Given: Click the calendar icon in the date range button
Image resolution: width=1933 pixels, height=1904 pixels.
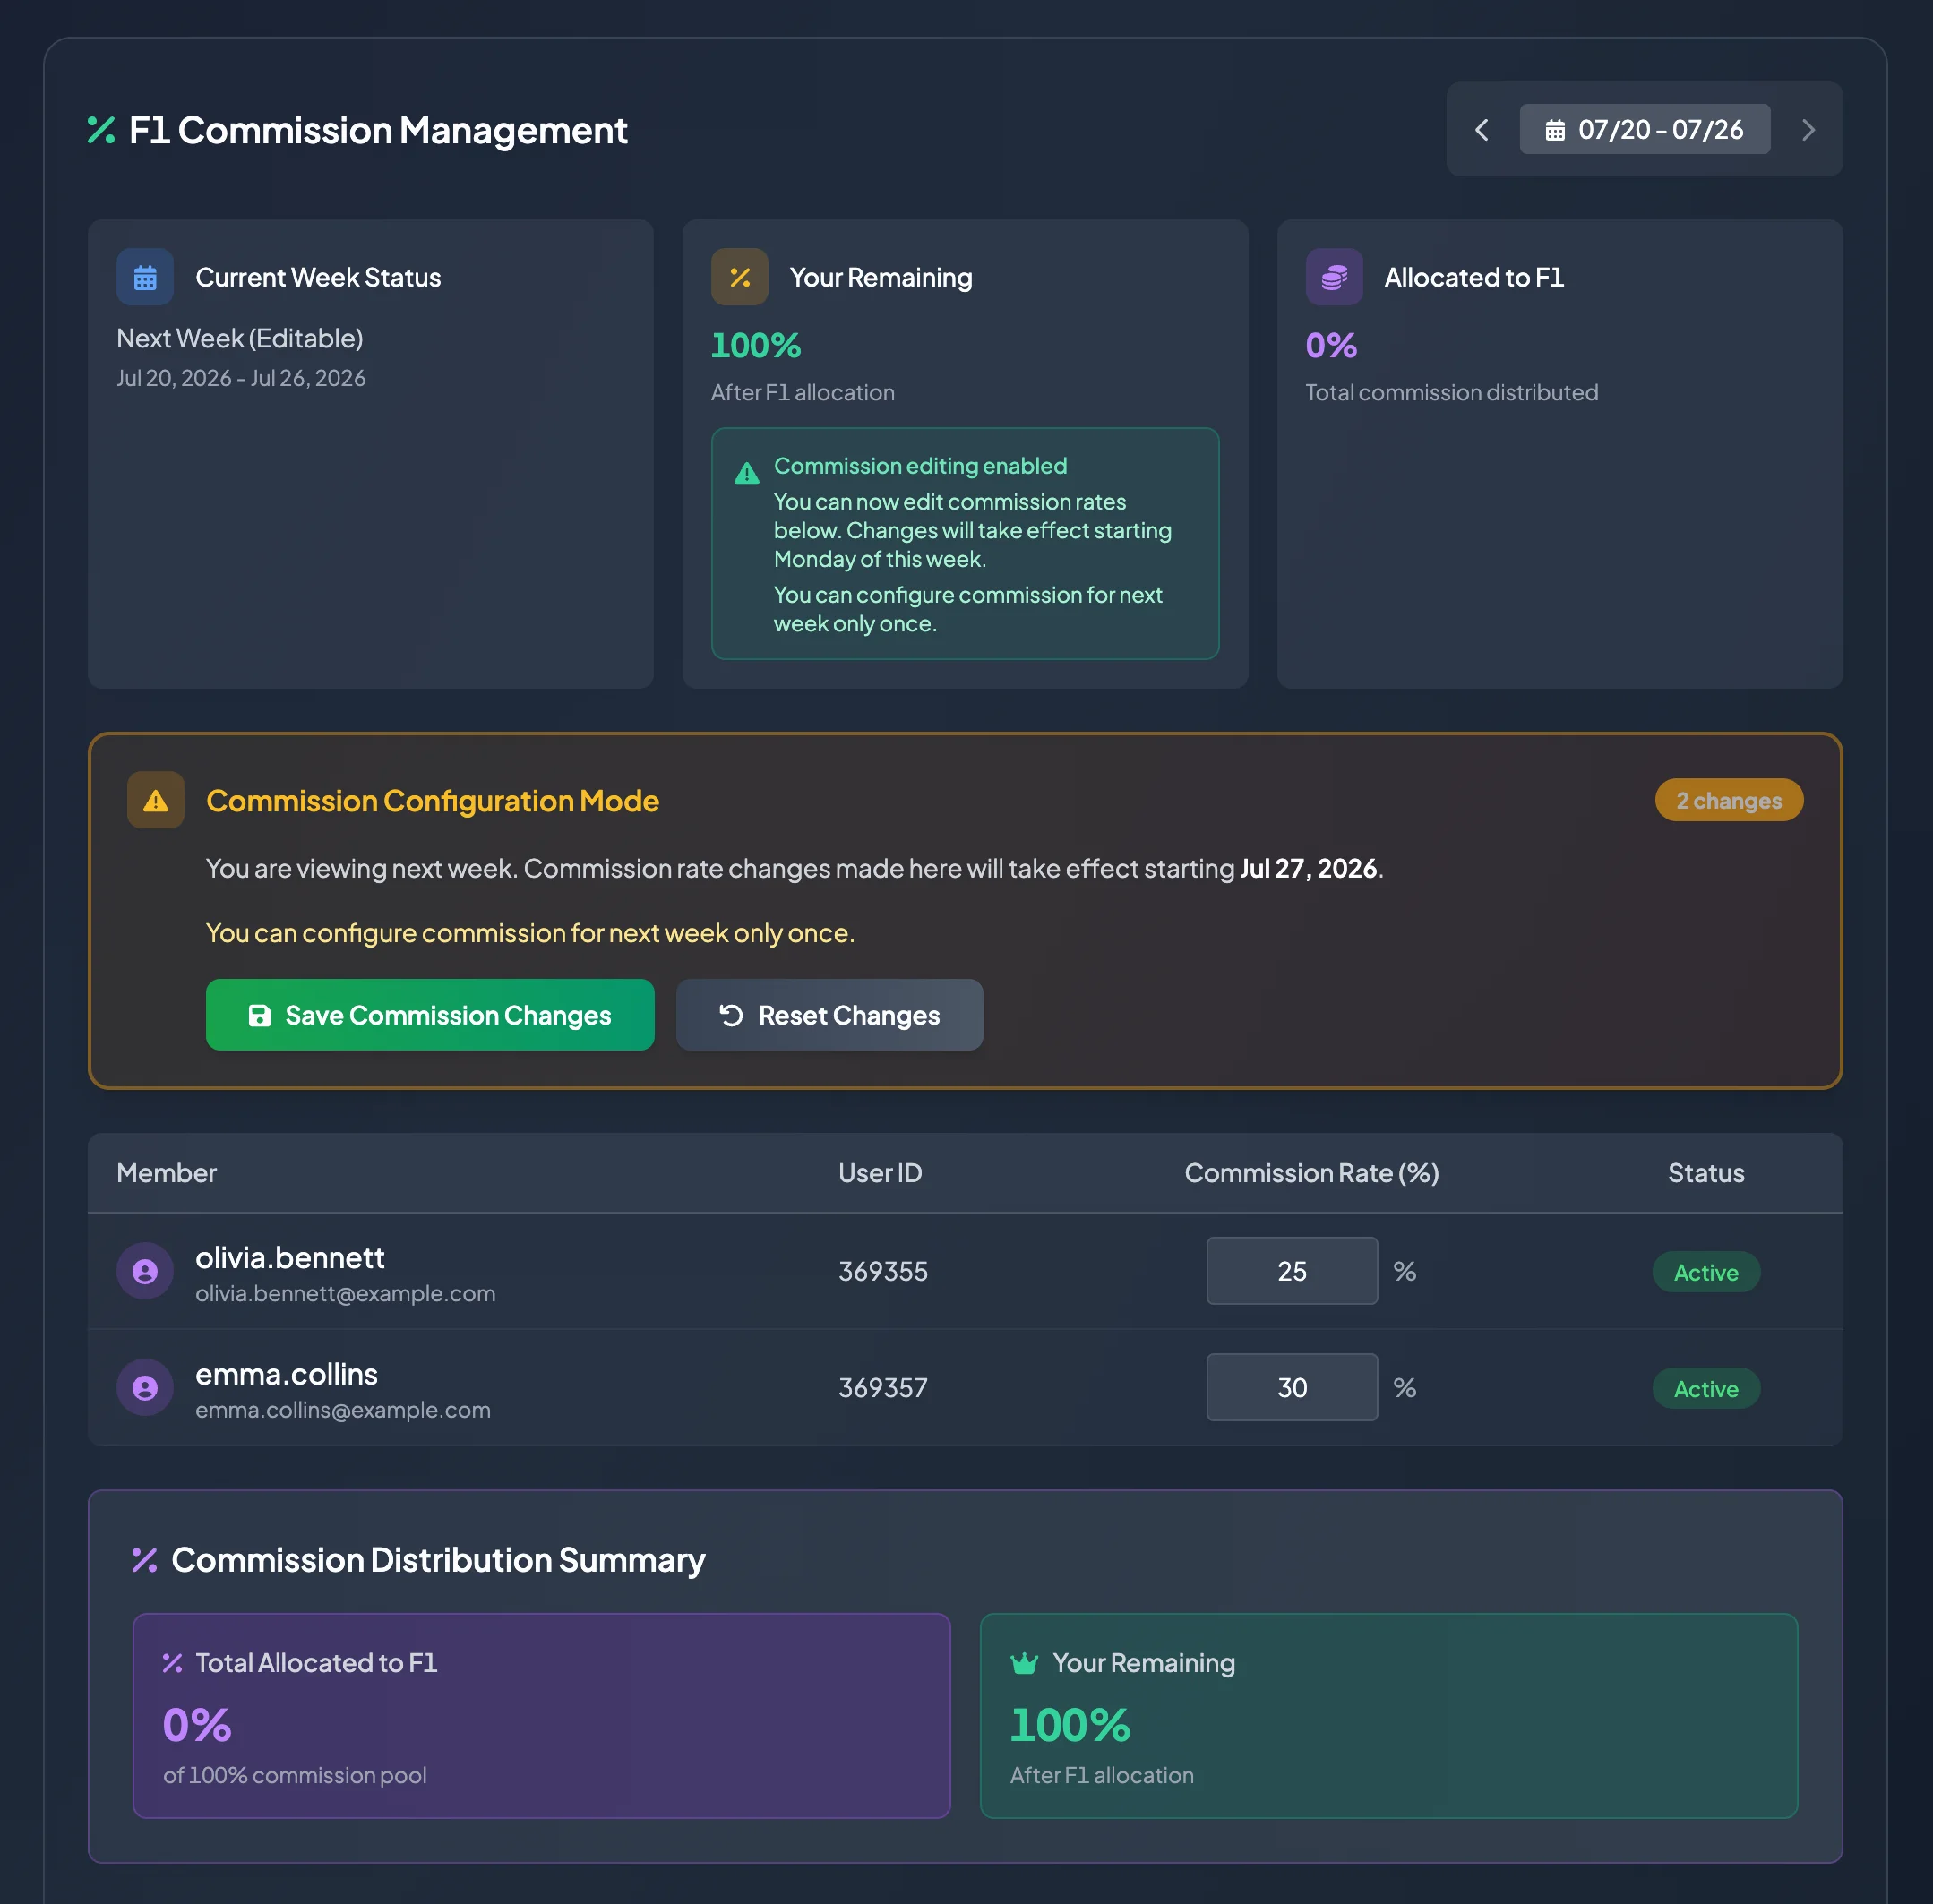Looking at the screenshot, I should point(1555,130).
